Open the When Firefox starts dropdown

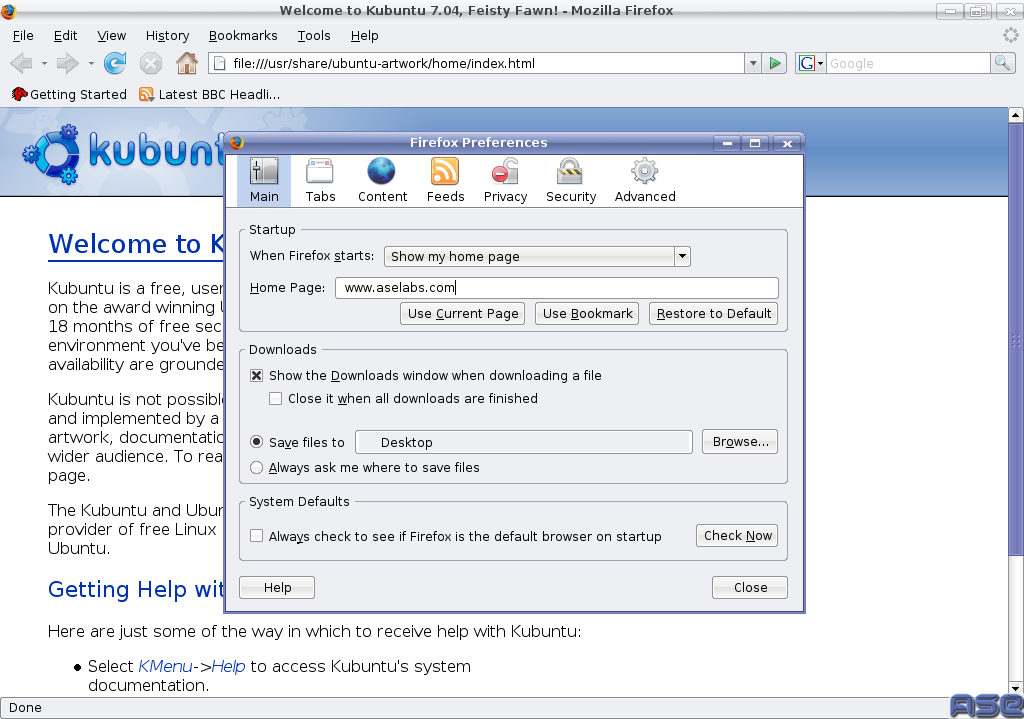[x=537, y=256]
